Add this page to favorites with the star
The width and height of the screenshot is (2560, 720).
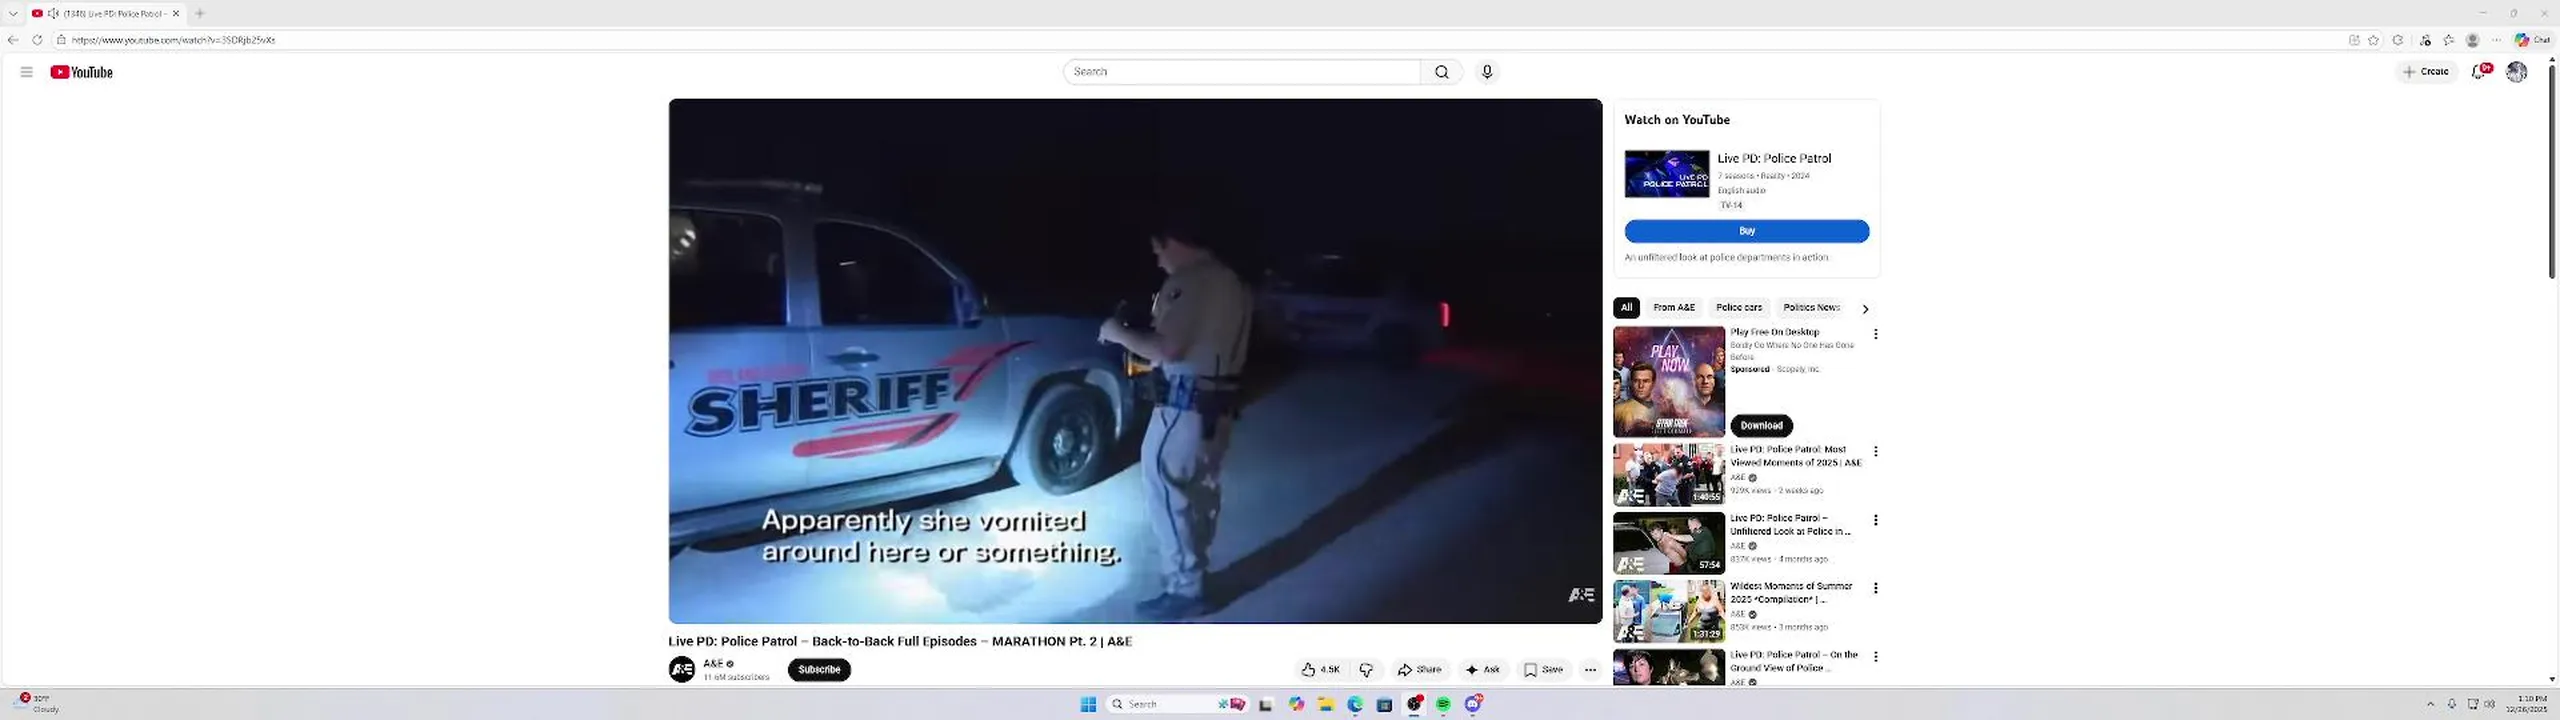2373,40
